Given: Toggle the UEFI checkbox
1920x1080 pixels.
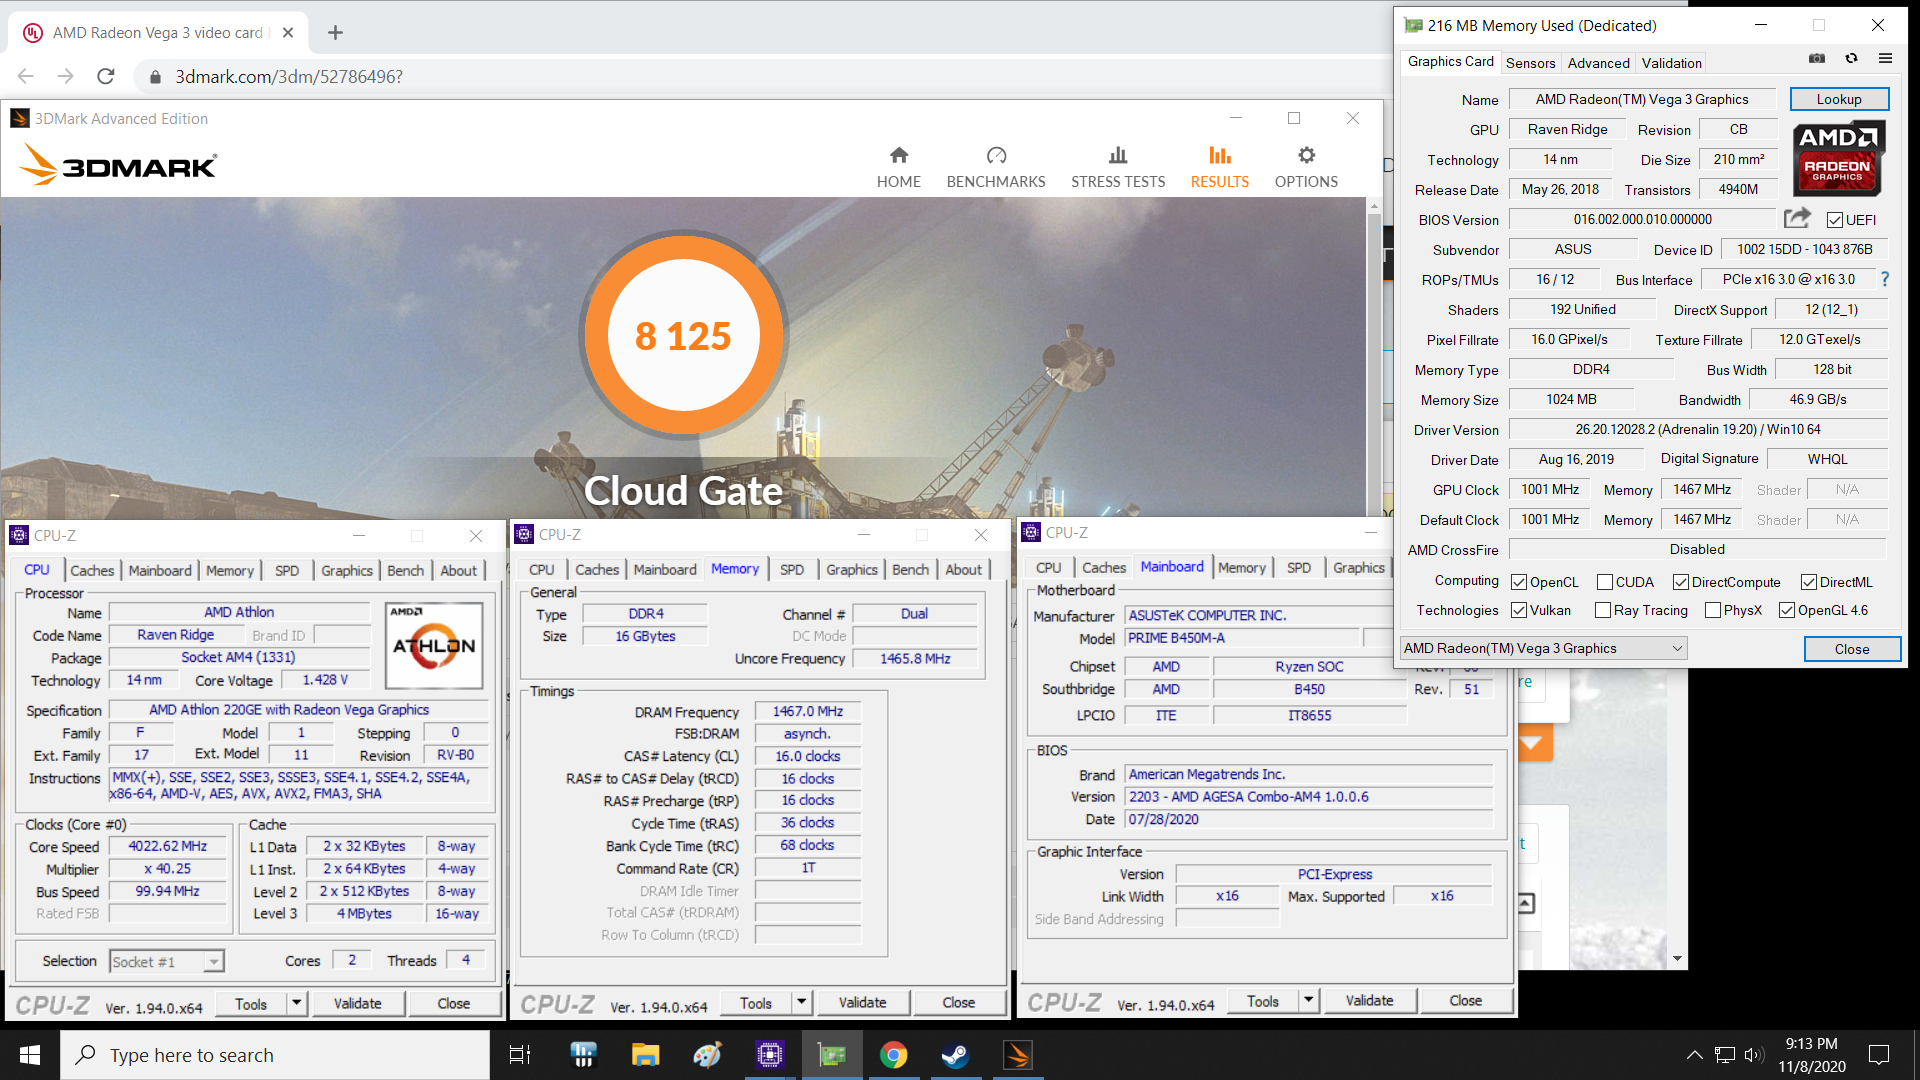Looking at the screenshot, I should coord(1835,220).
